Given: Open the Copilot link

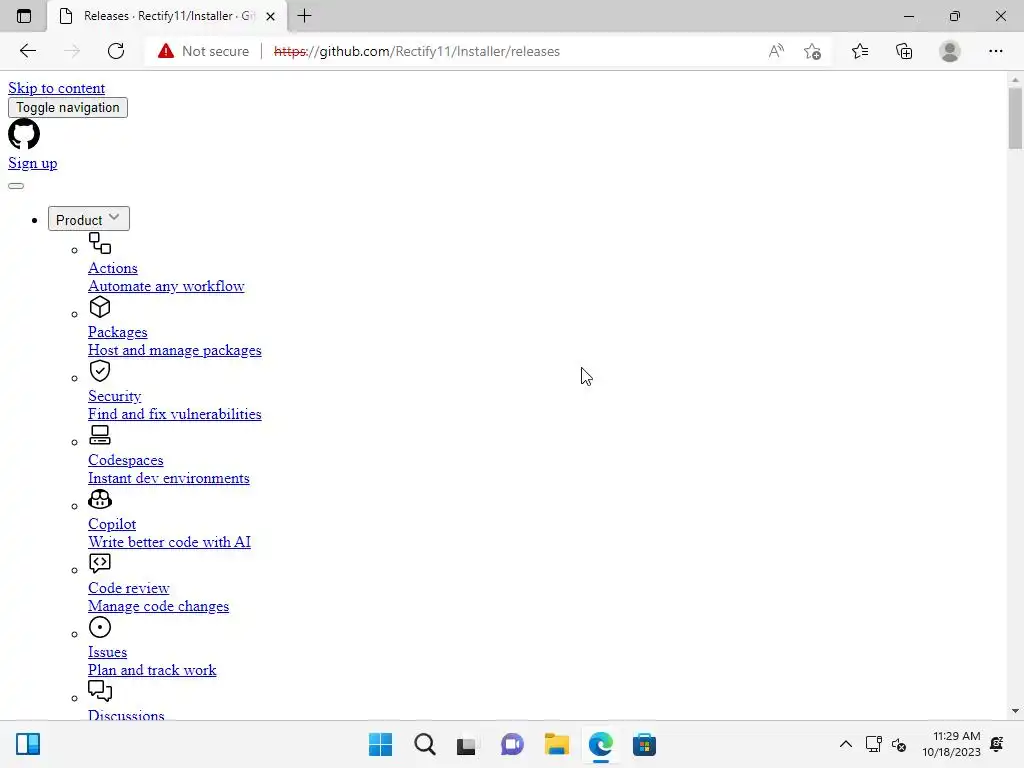Looking at the screenshot, I should (112, 524).
